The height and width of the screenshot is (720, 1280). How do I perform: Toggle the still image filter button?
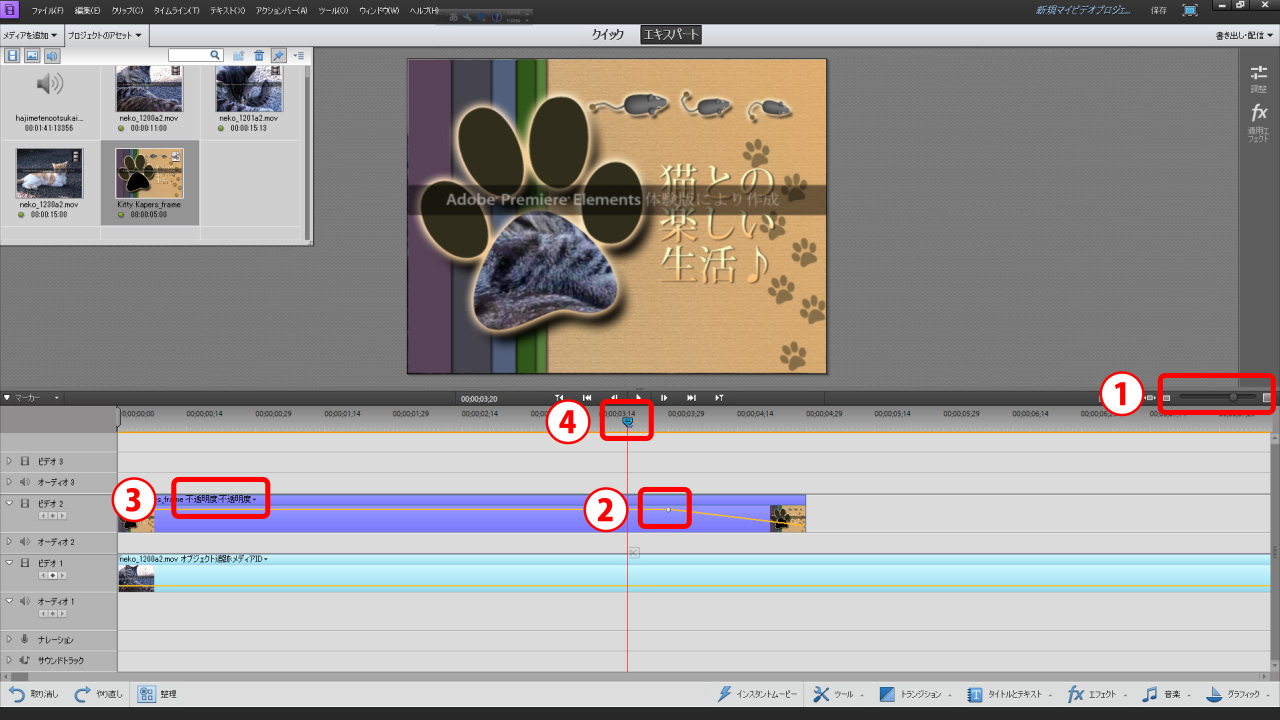click(x=32, y=56)
